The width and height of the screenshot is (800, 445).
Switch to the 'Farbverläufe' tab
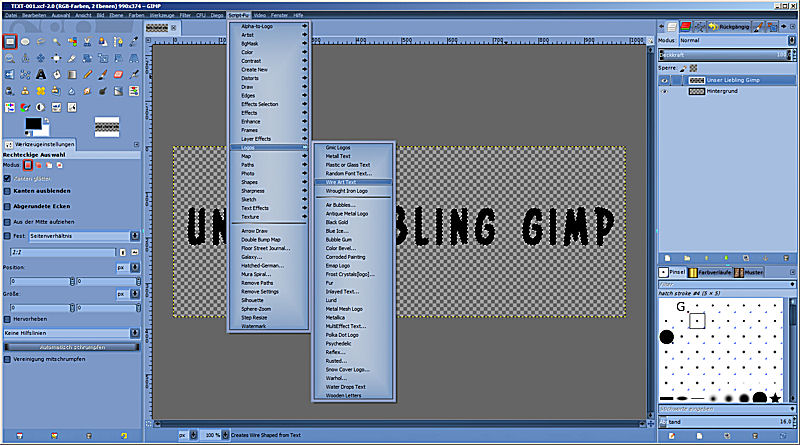pos(710,273)
